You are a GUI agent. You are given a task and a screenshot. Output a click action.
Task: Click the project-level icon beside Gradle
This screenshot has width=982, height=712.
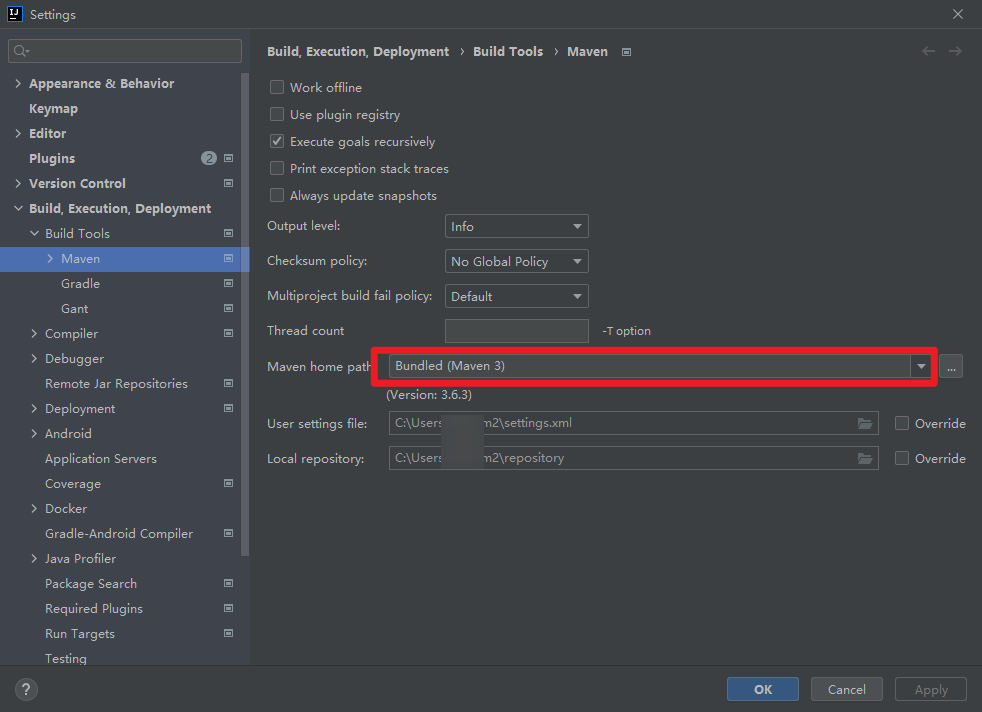click(229, 284)
